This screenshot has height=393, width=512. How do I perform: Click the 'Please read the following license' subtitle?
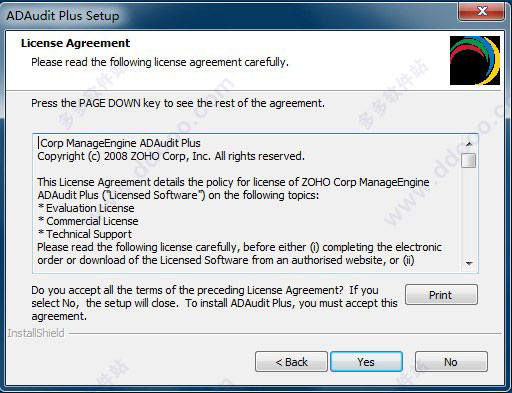coord(160,62)
